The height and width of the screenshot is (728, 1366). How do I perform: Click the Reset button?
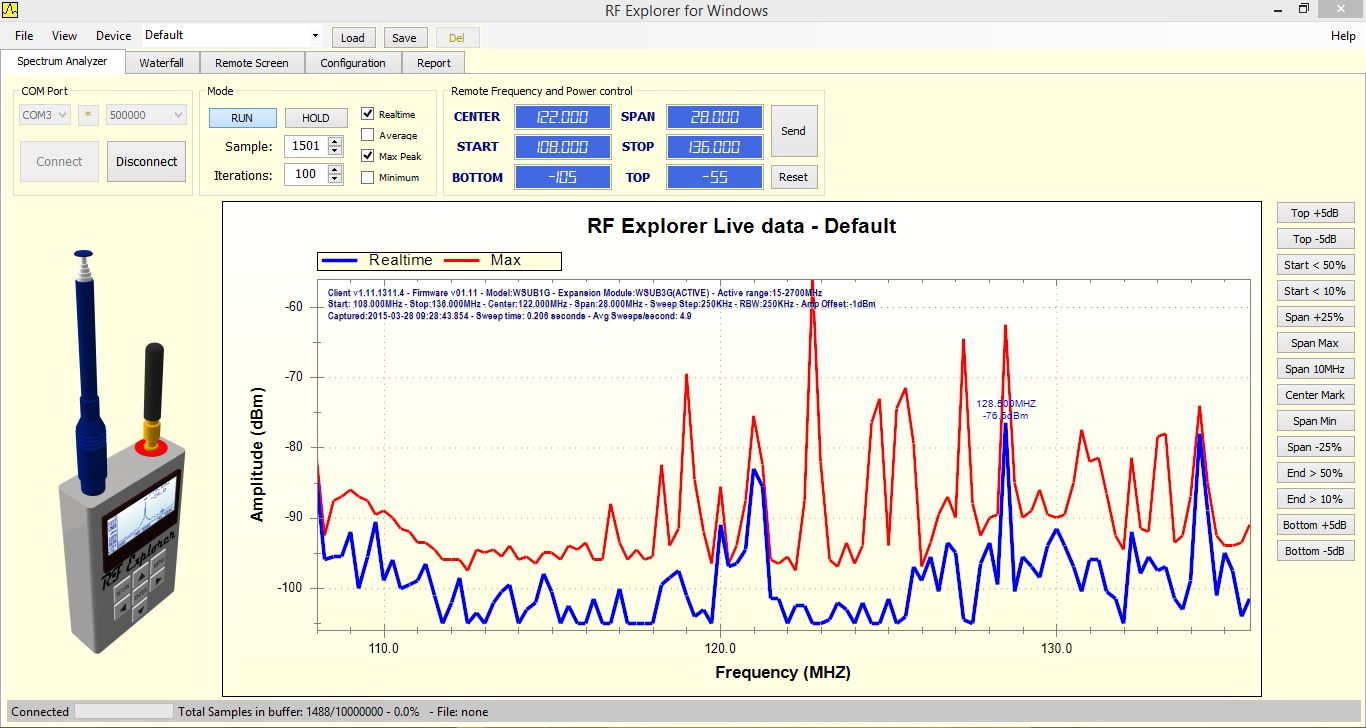pyautogui.click(x=793, y=177)
